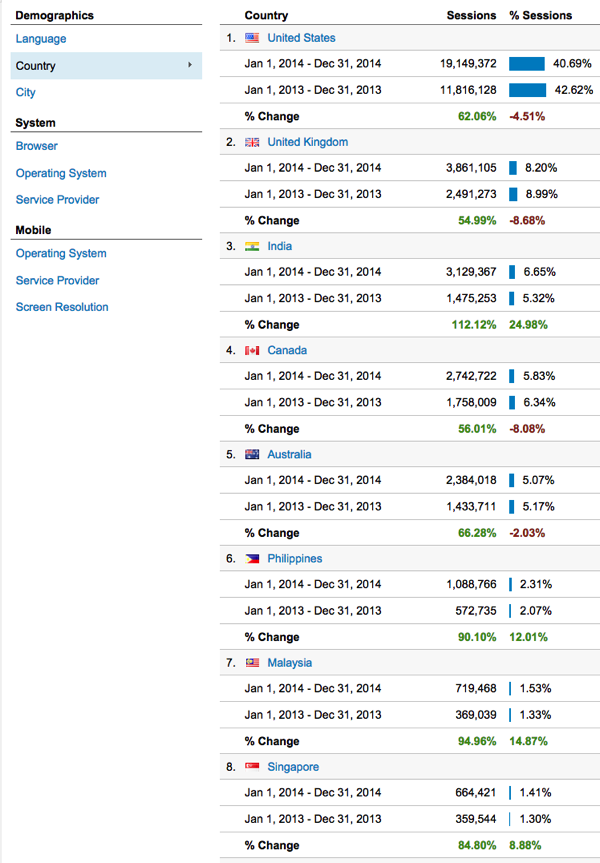600x863 pixels.
Task: Click the 62.06% change value
Action: pos(477,117)
